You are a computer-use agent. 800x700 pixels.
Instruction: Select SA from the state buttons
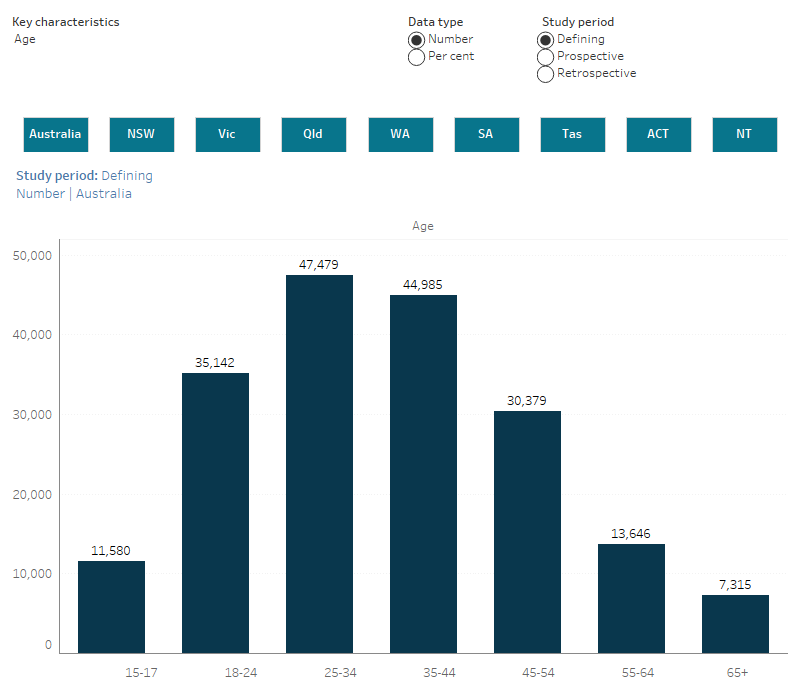[486, 134]
